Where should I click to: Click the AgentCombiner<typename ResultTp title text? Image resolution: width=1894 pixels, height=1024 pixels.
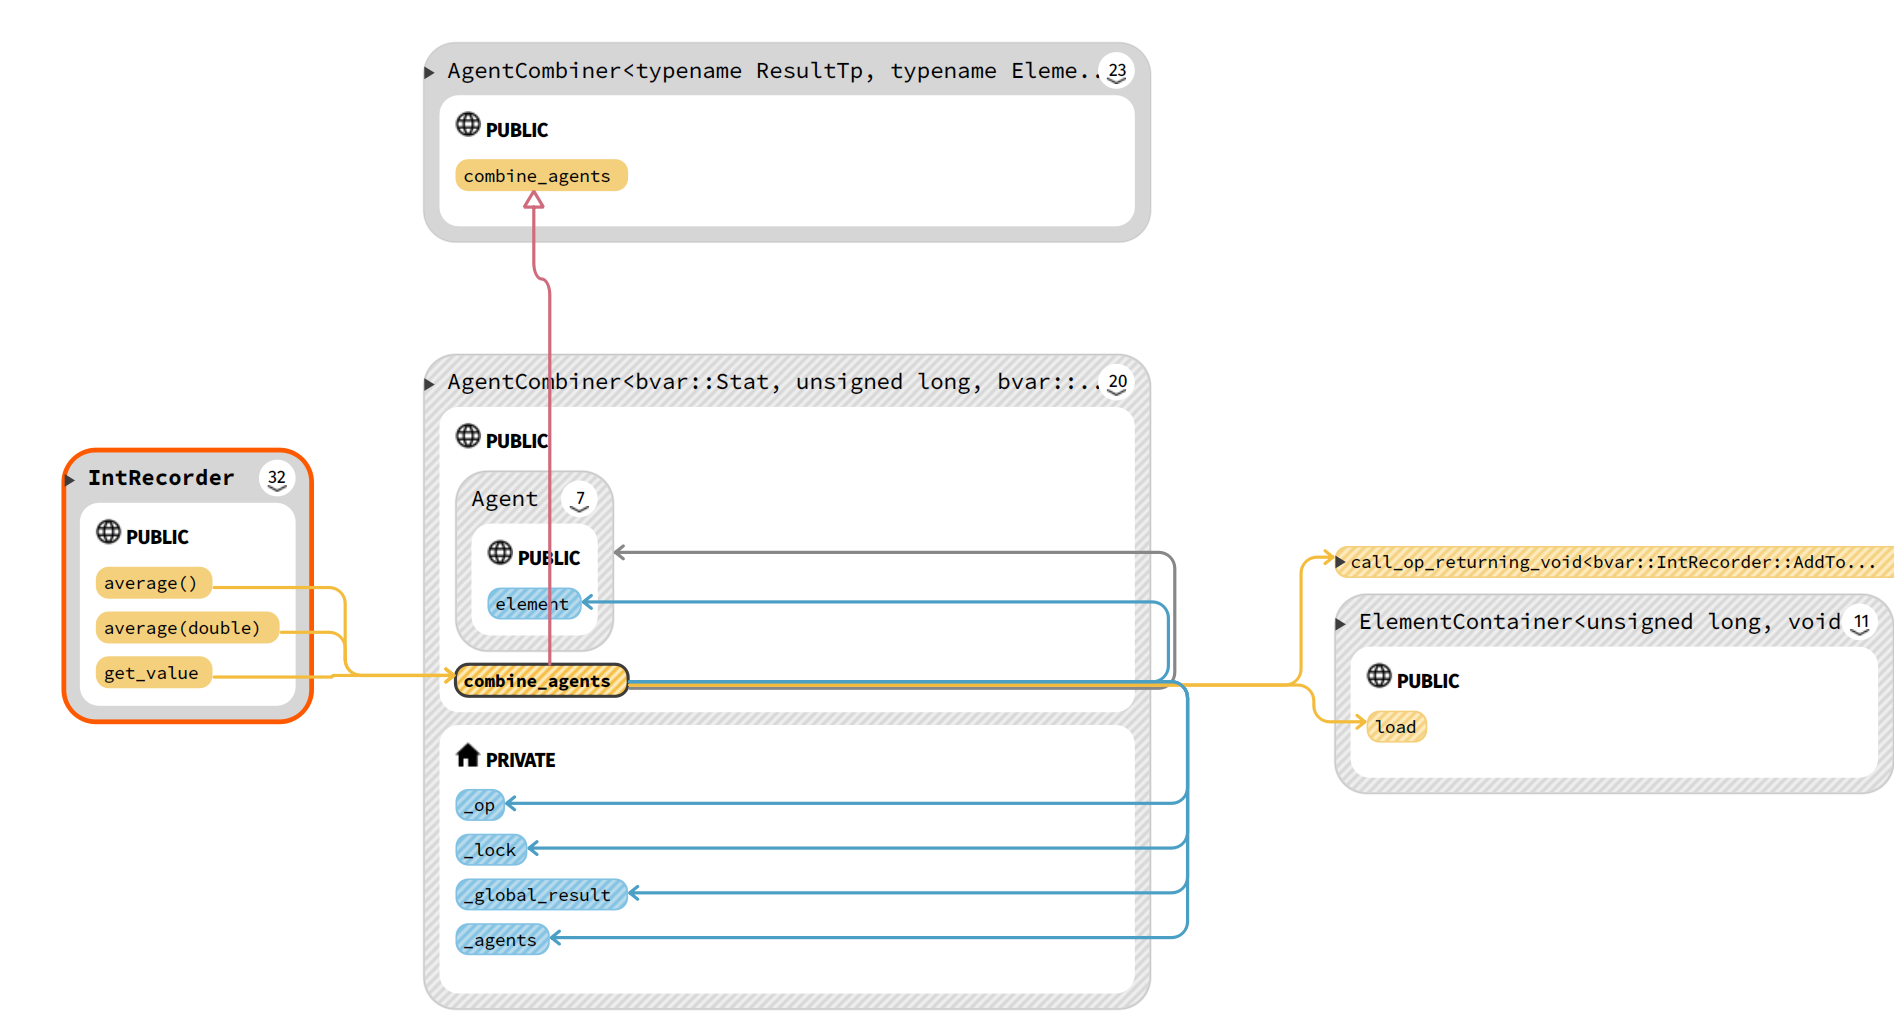(x=771, y=71)
